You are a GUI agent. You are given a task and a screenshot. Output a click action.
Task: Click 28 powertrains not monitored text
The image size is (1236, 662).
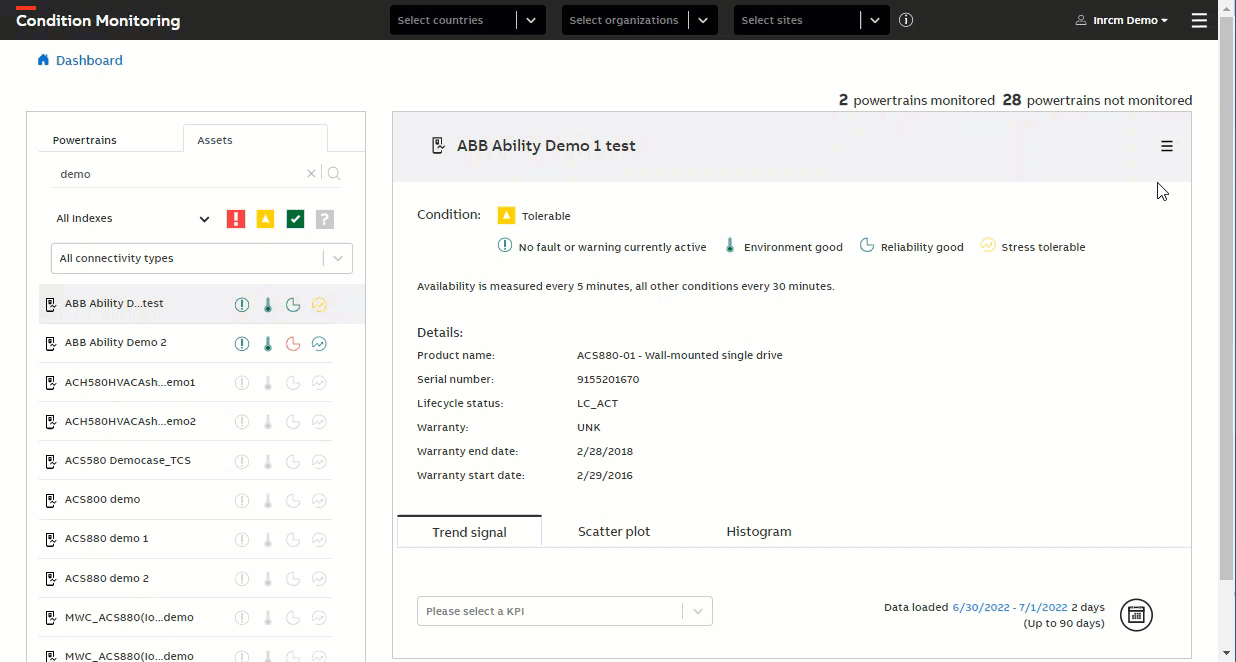(1097, 100)
